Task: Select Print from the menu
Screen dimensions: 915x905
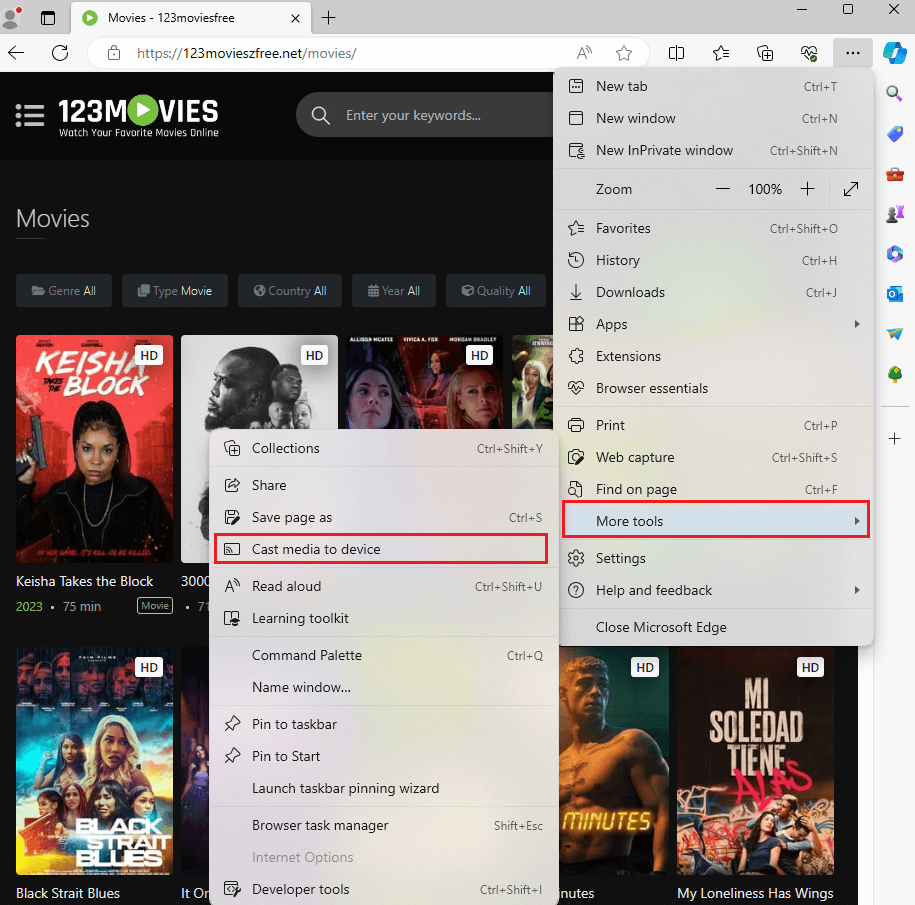Action: (x=714, y=425)
